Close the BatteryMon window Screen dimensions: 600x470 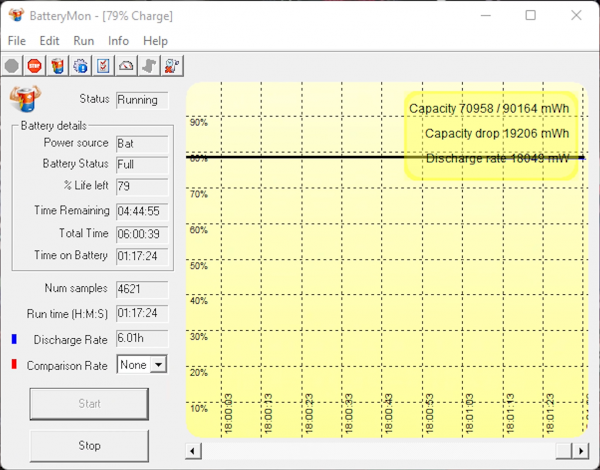[576, 15]
